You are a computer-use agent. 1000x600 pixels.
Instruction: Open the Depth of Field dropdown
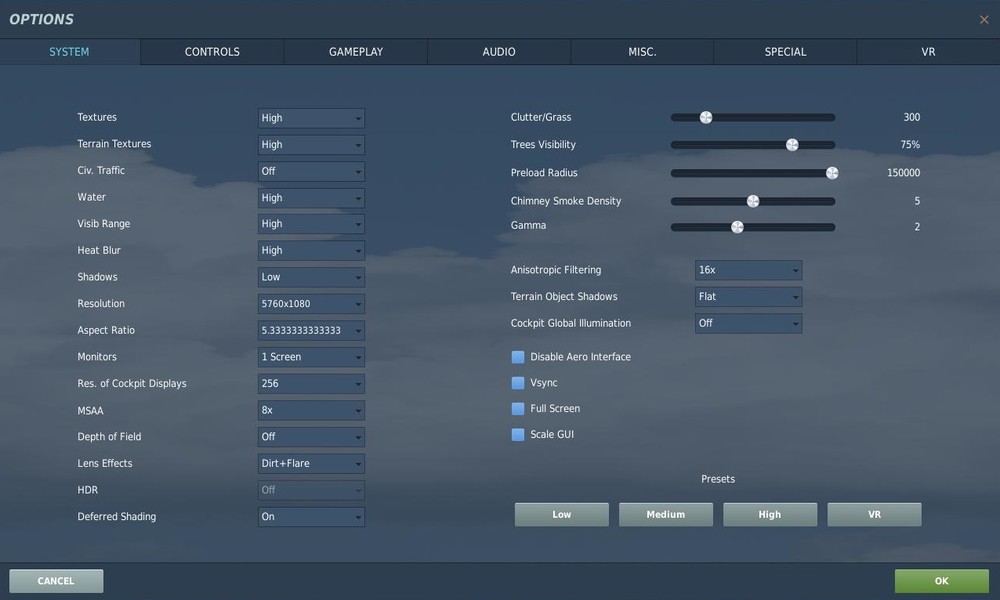311,437
